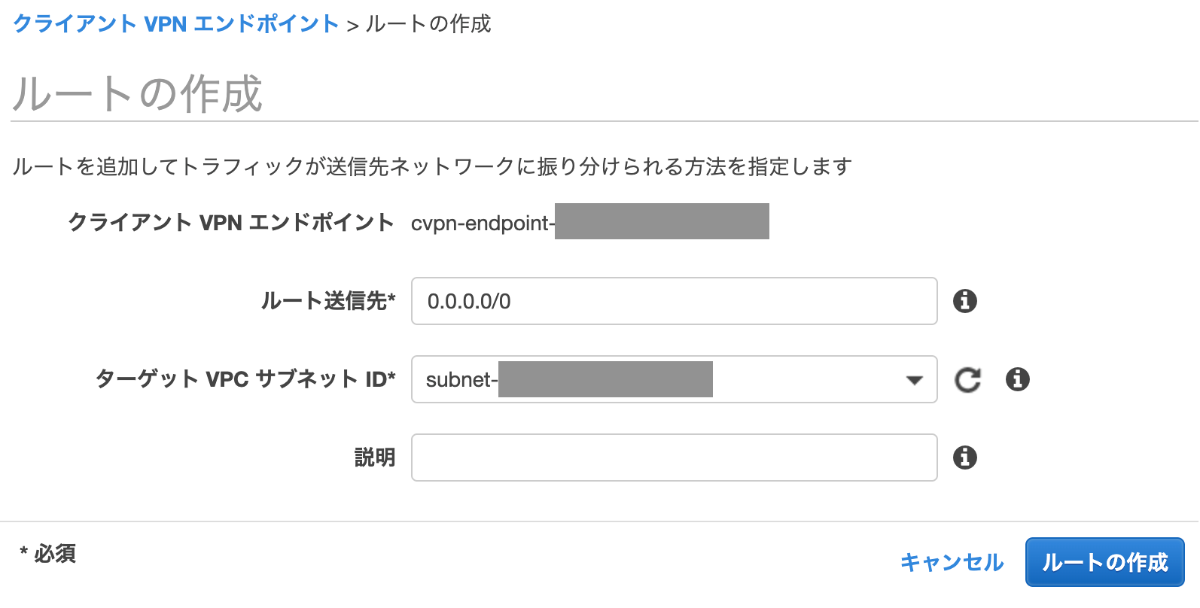1200x608 pixels.
Task: Open the target VPC subnet ID combo box
Action: point(674,379)
